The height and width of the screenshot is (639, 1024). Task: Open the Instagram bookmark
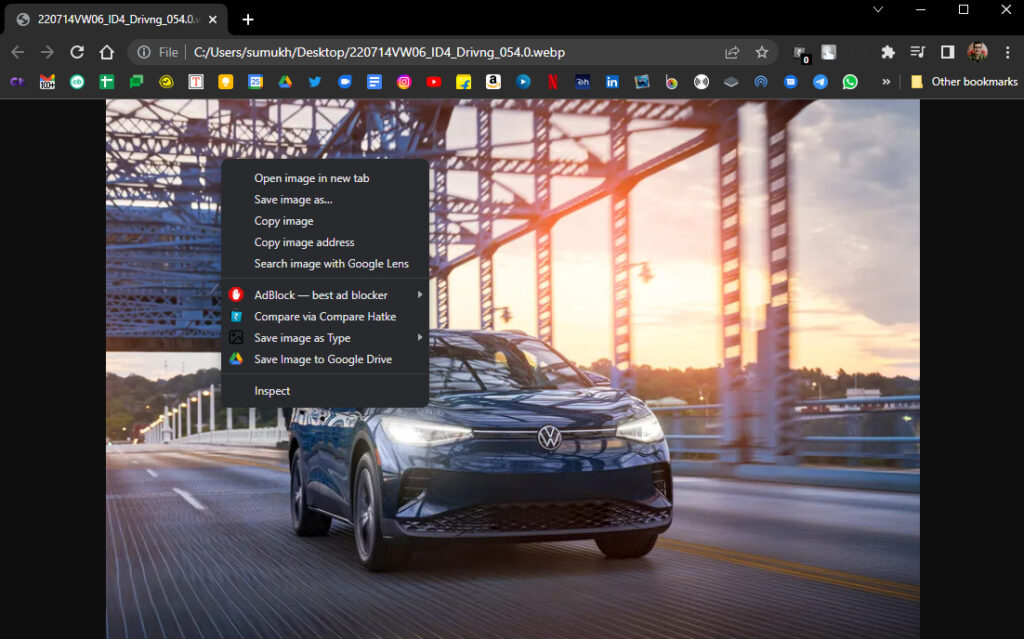click(x=404, y=82)
